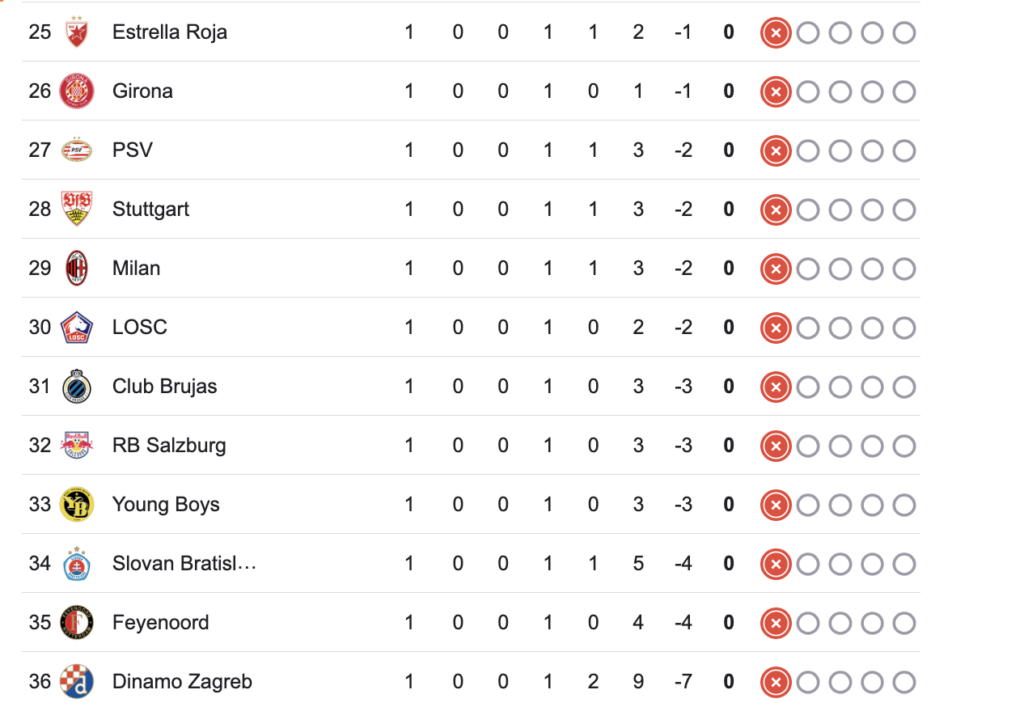This screenshot has width=1024, height=728.
Task: Click the Feyenoord club crest
Action: tap(76, 622)
